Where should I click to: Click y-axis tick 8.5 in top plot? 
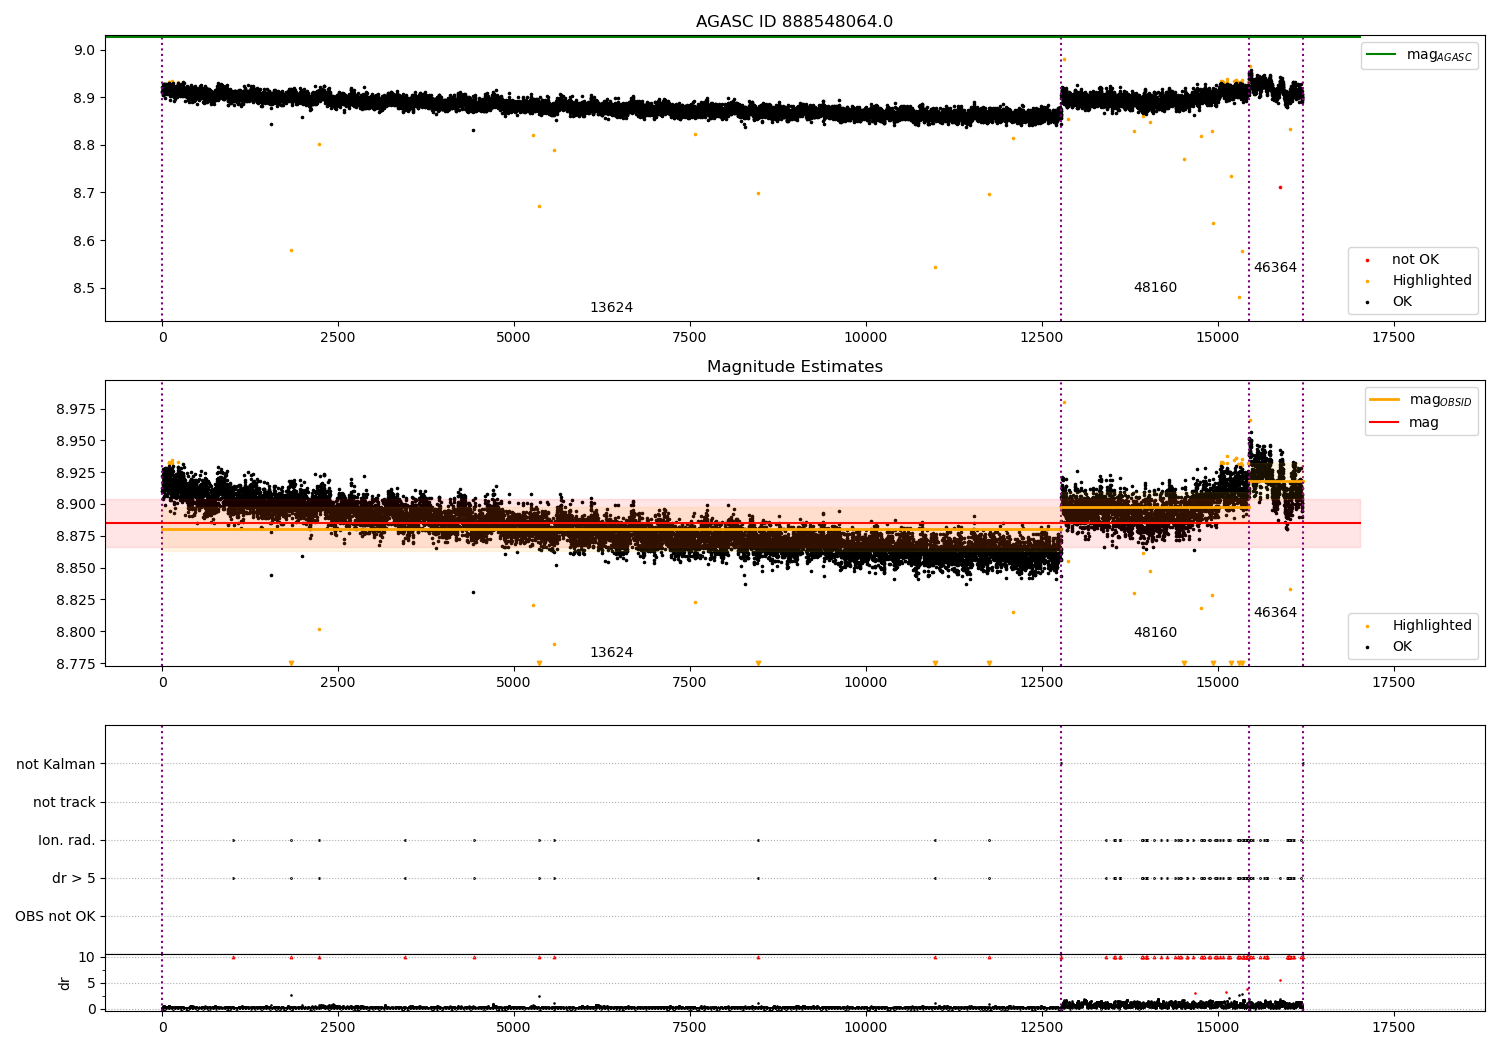(86, 289)
